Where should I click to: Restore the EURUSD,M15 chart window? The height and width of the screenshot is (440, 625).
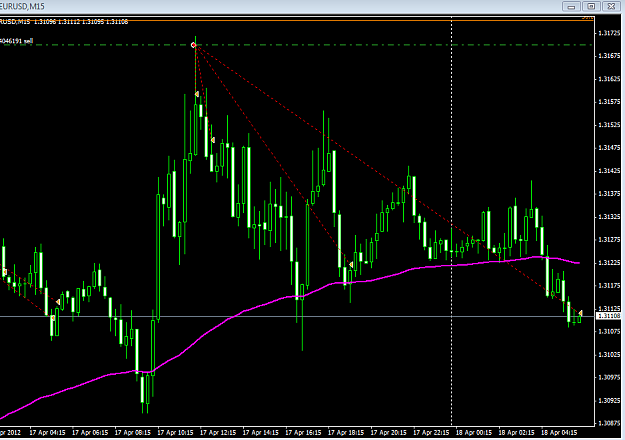[591, 6]
